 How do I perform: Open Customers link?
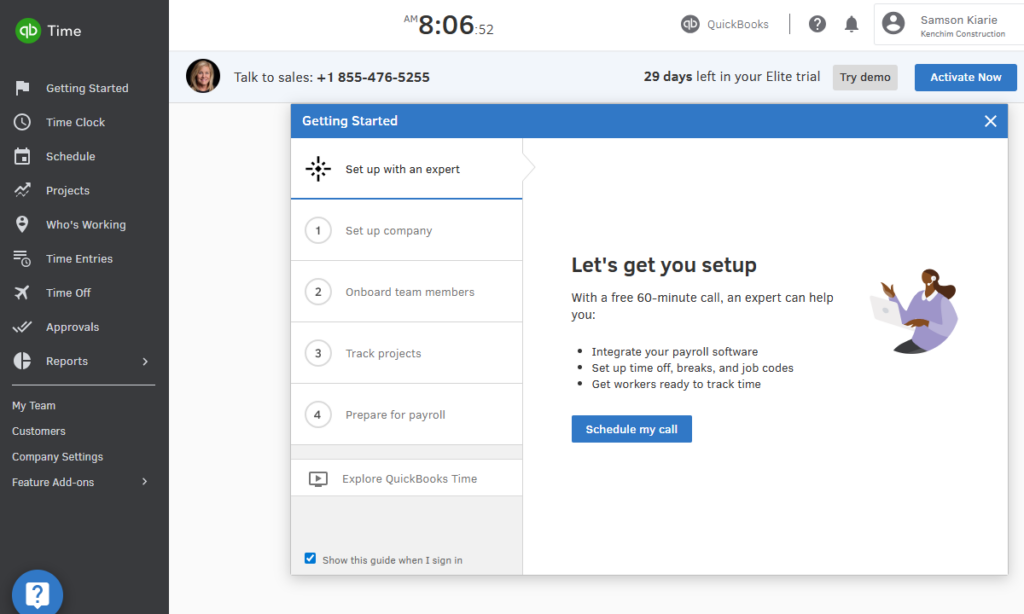[39, 431]
